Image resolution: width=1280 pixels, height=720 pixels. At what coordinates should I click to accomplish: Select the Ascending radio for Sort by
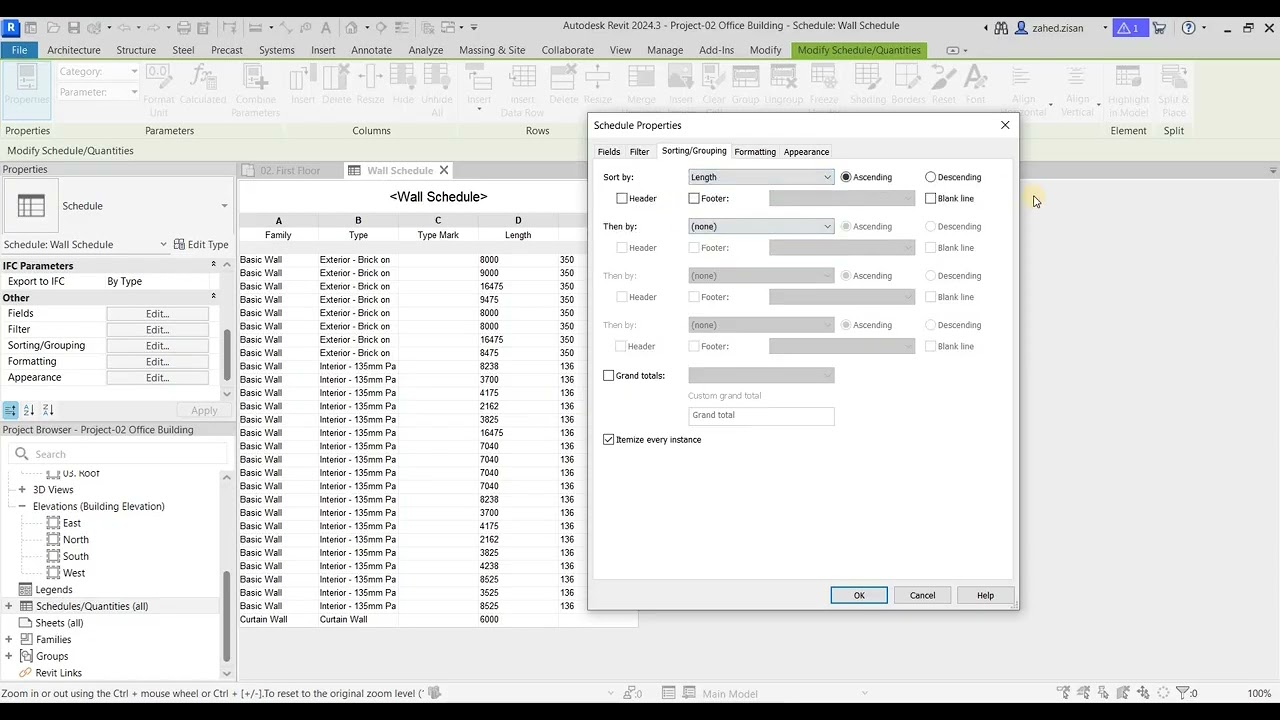(x=846, y=177)
